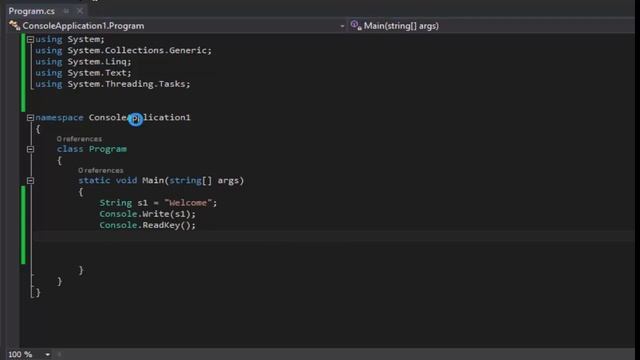Screen dimensions: 640x360
Task: Click the text 'using System.Linq;'
Action: click(83, 62)
